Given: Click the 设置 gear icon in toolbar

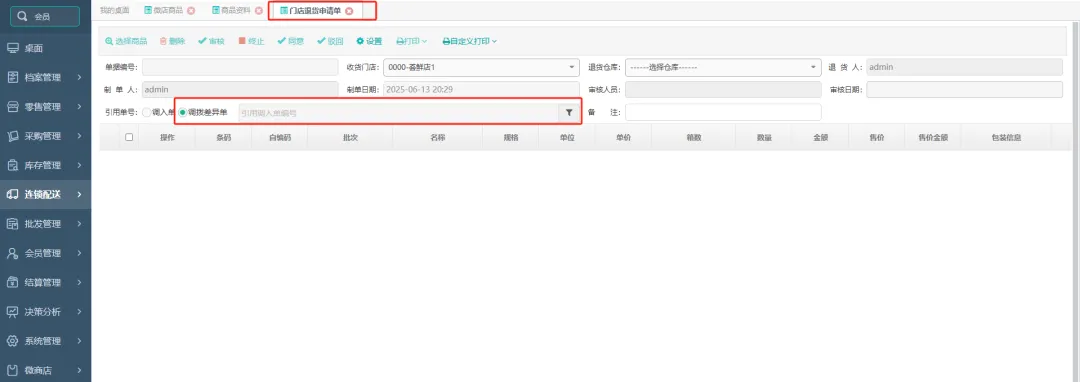Looking at the screenshot, I should (x=360, y=41).
